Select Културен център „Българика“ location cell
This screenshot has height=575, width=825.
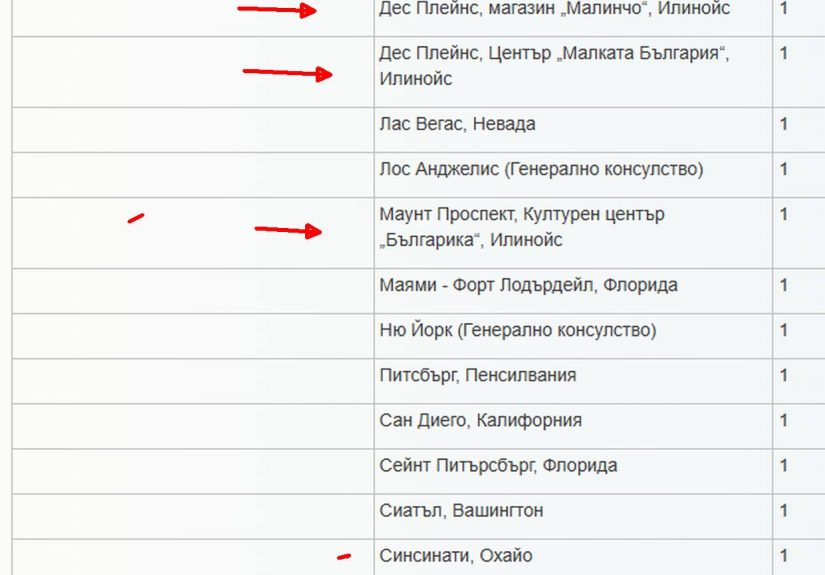pos(521,227)
